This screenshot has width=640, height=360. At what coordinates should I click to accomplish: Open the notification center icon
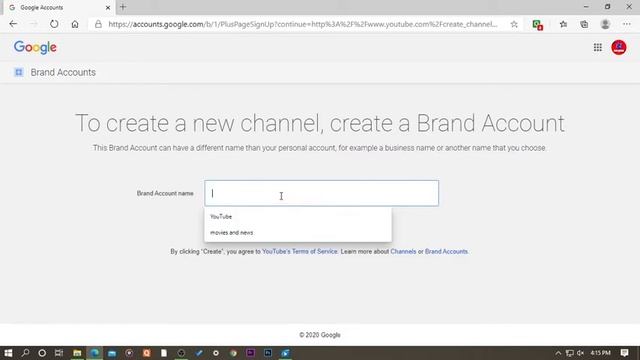click(624, 353)
